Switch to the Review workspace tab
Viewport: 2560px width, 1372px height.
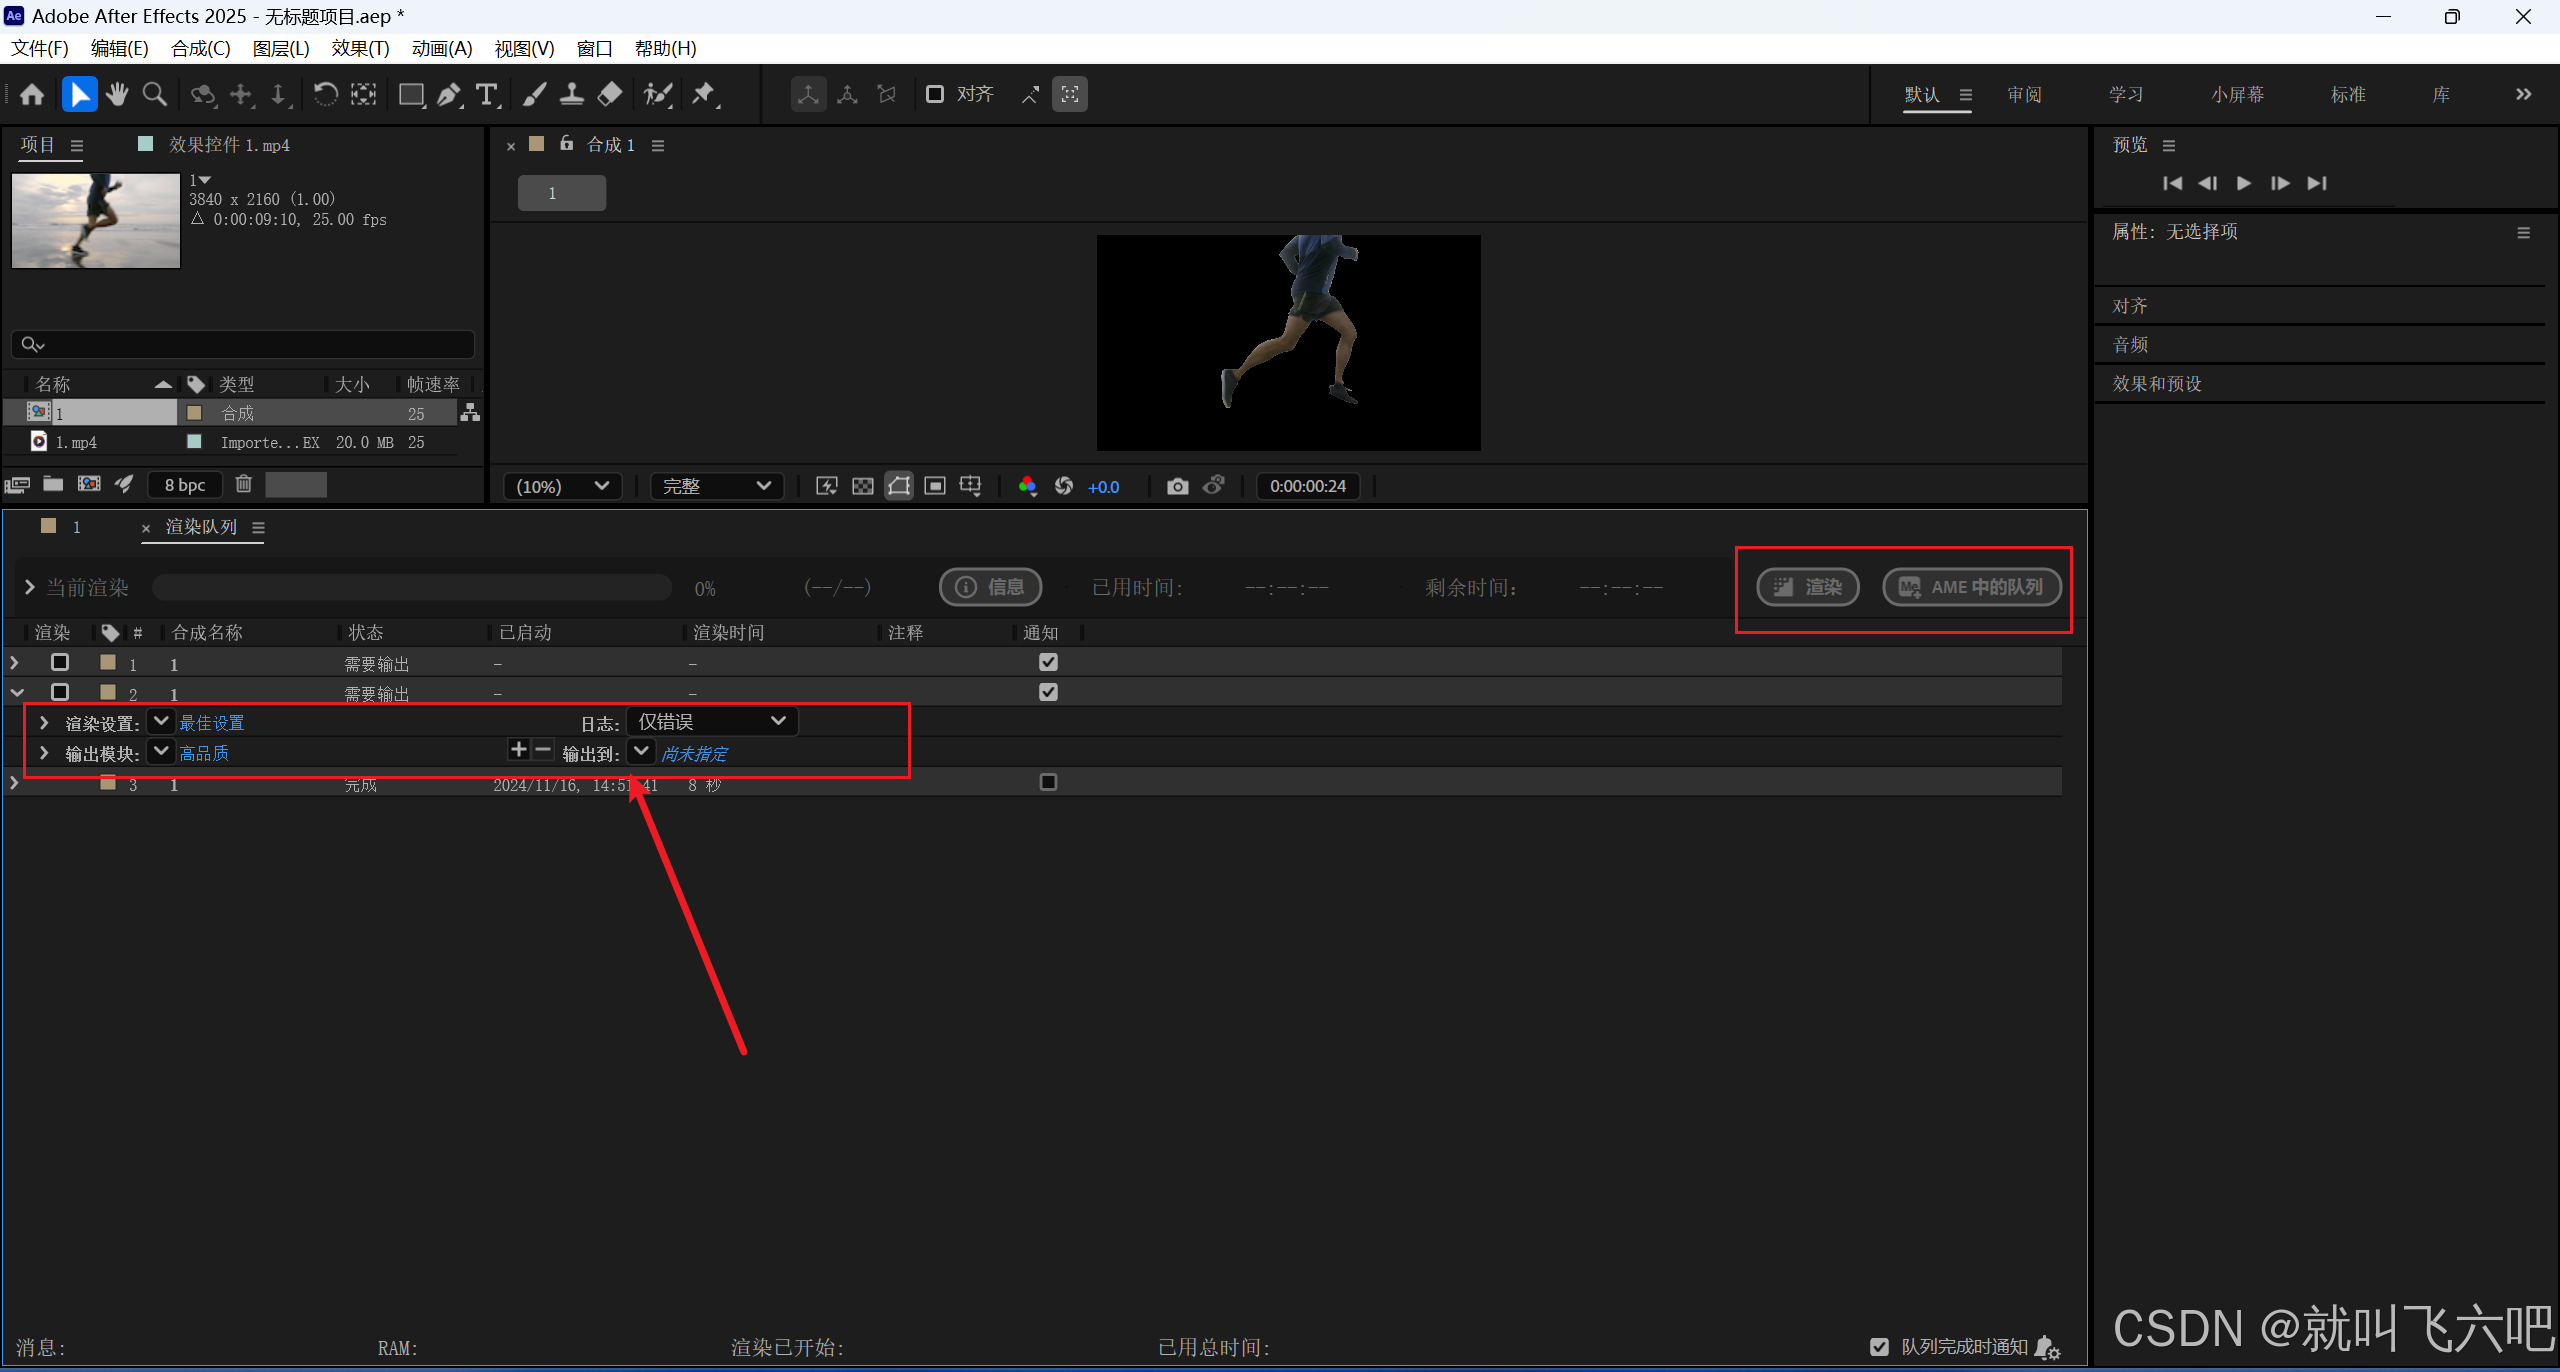(x=2023, y=94)
